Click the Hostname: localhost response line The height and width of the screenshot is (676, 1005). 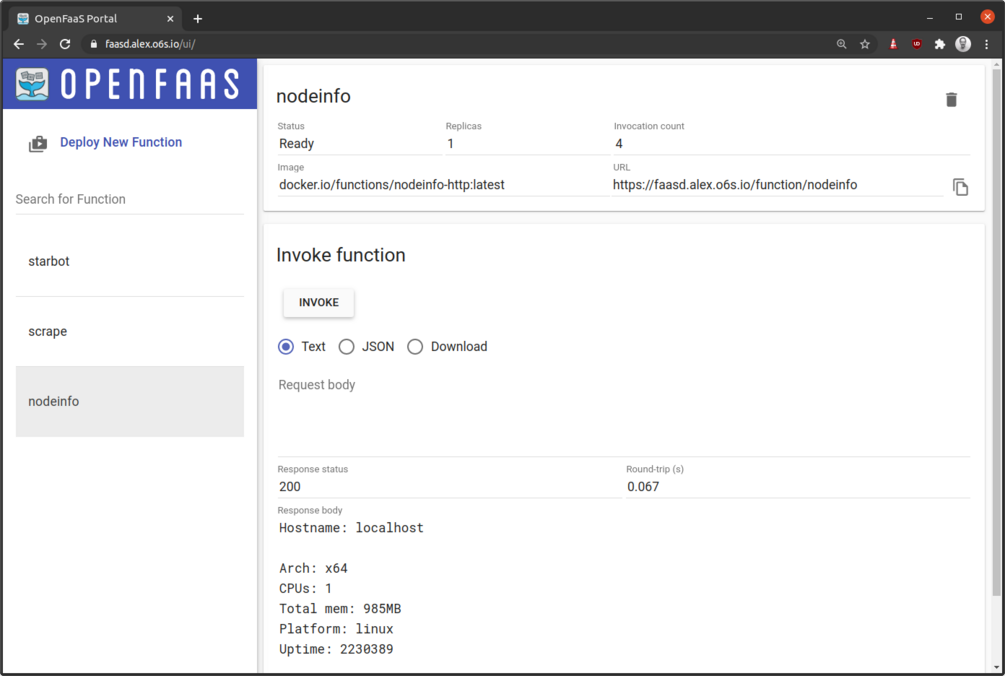click(x=351, y=528)
